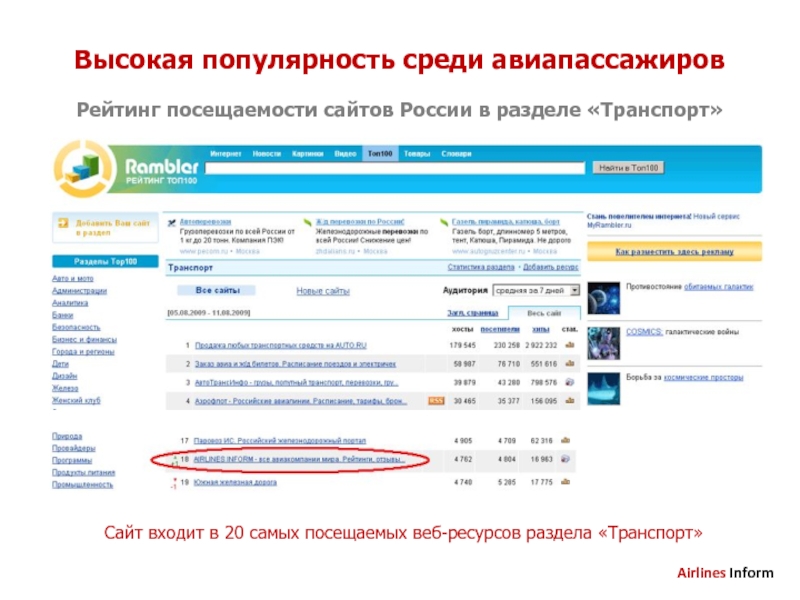This screenshot has height=600, width=800.
Task: Click the Top100 search input field
Action: point(395,168)
